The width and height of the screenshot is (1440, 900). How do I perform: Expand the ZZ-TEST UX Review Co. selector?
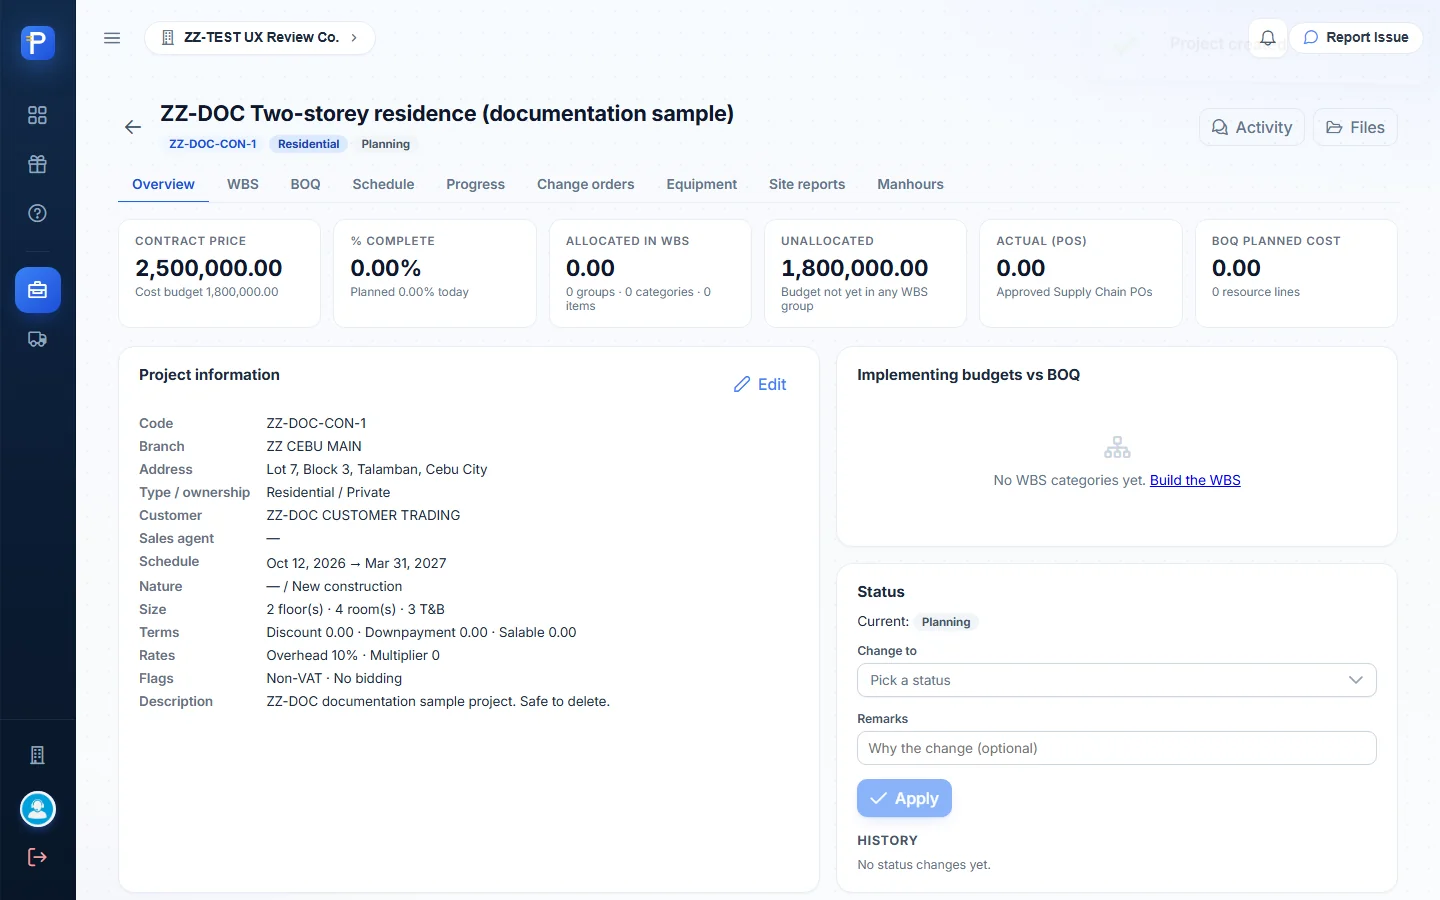[x=260, y=38]
